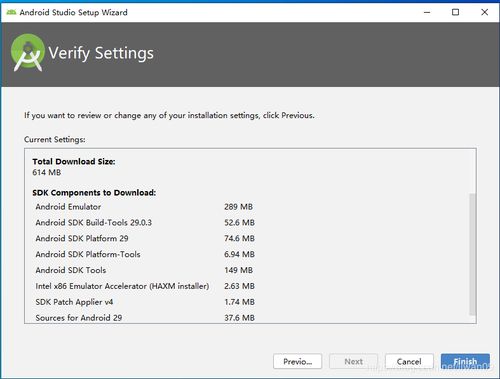Select Intel x86 Emulator Accelerator row
The width and height of the screenshot is (500, 379).
coord(145,286)
